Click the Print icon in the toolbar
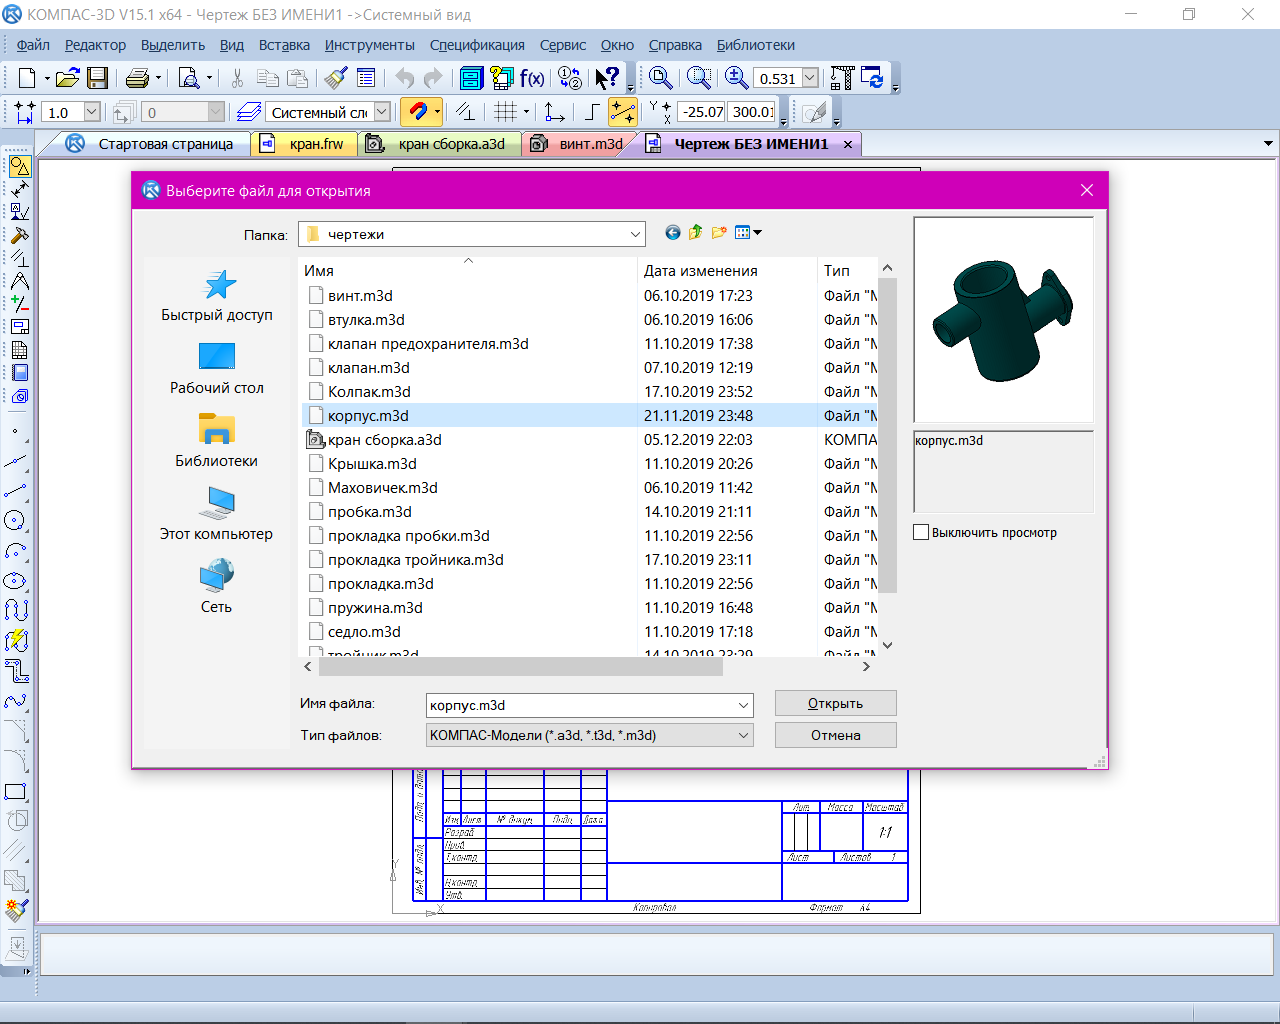This screenshot has width=1280, height=1024. [x=138, y=78]
